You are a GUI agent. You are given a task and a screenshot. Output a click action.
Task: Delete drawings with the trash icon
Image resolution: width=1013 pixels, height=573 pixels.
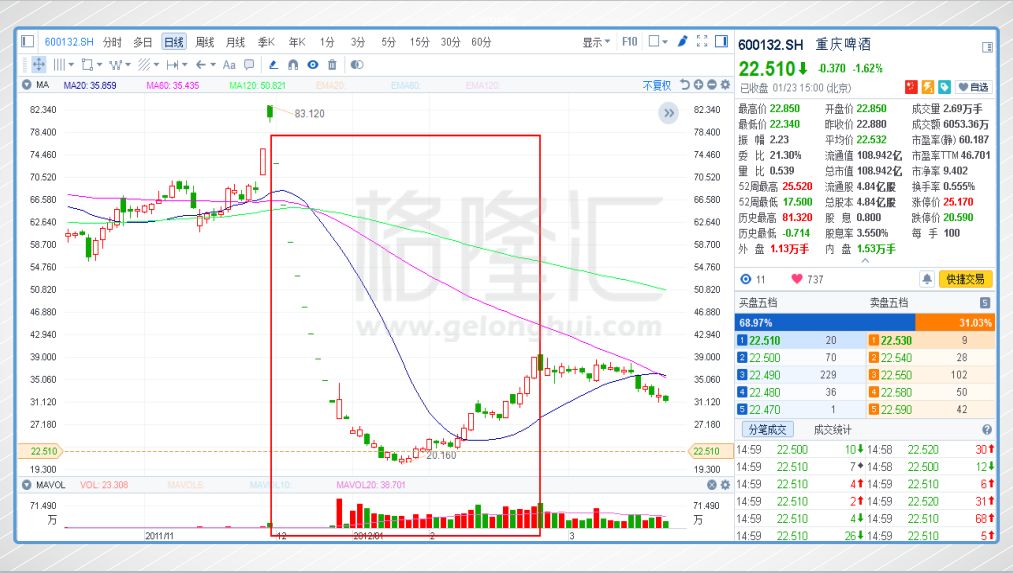pyautogui.click(x=332, y=65)
